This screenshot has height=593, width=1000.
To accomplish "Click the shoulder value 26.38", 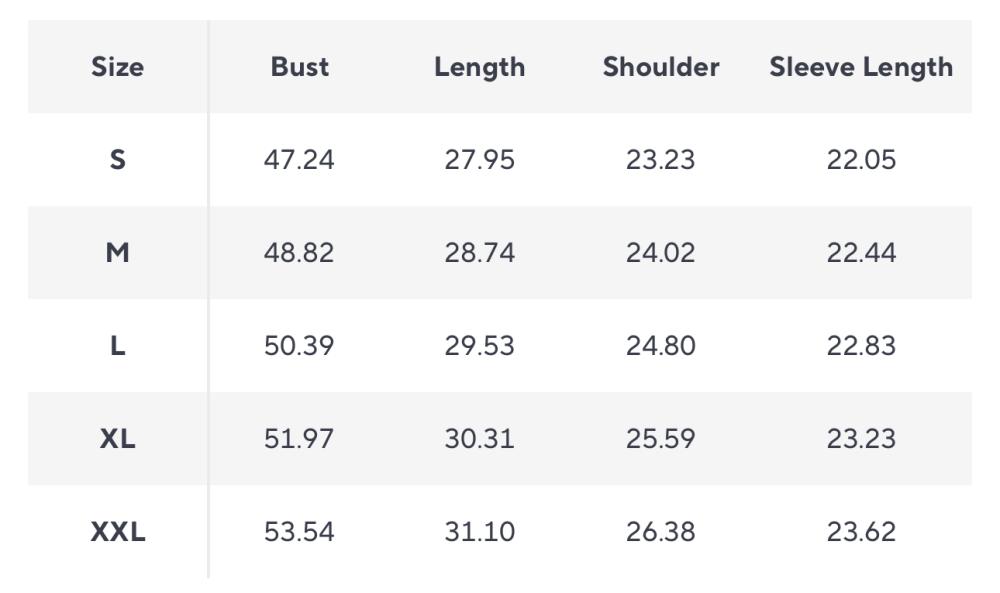I will [x=661, y=532].
